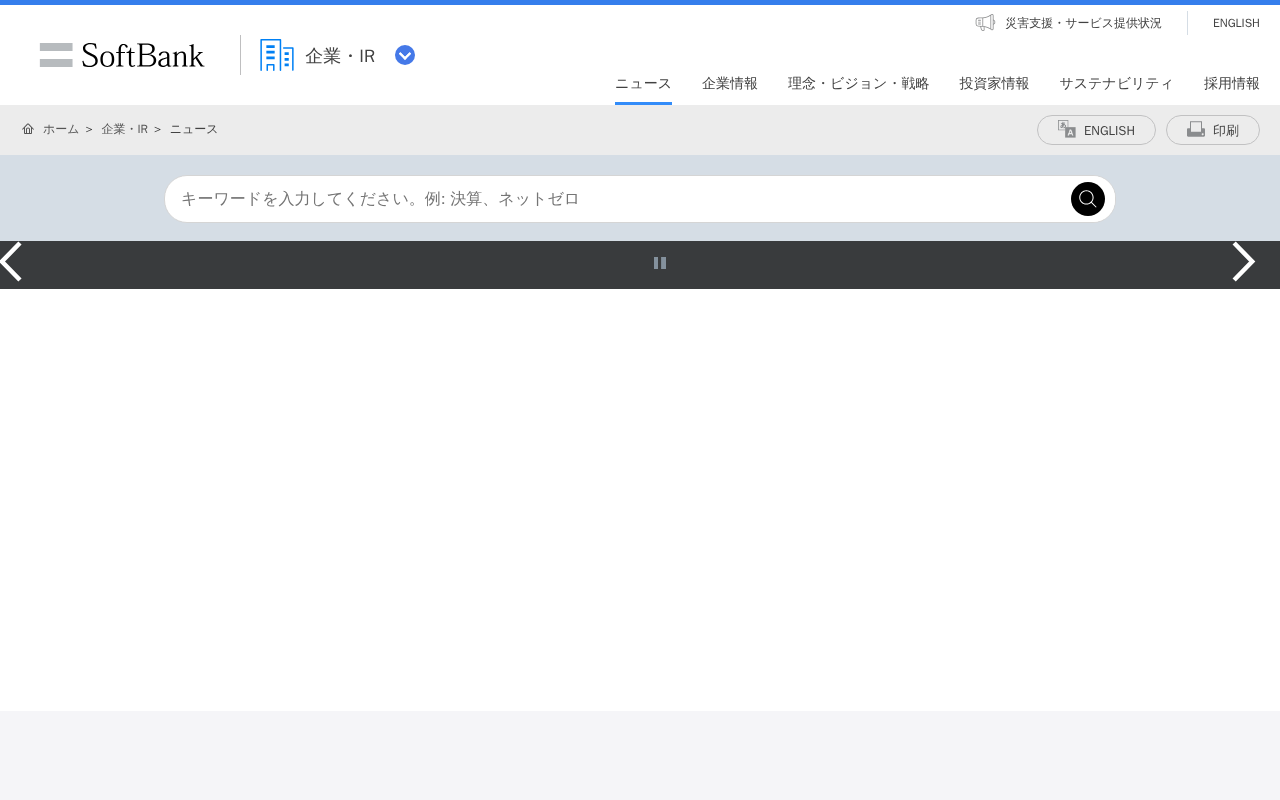Show previous carousel slide

tap(11, 262)
